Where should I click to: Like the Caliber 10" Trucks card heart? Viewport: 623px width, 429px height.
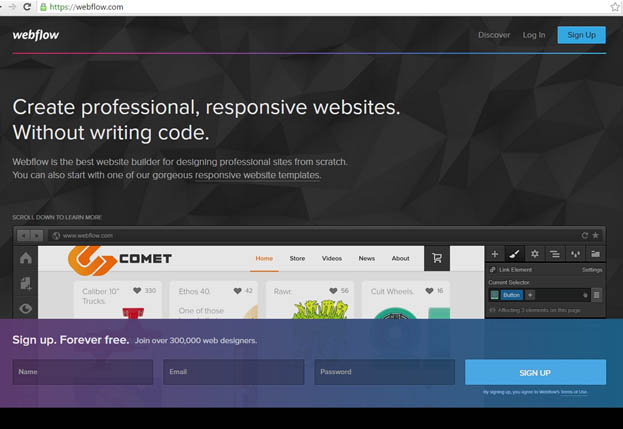[137, 291]
